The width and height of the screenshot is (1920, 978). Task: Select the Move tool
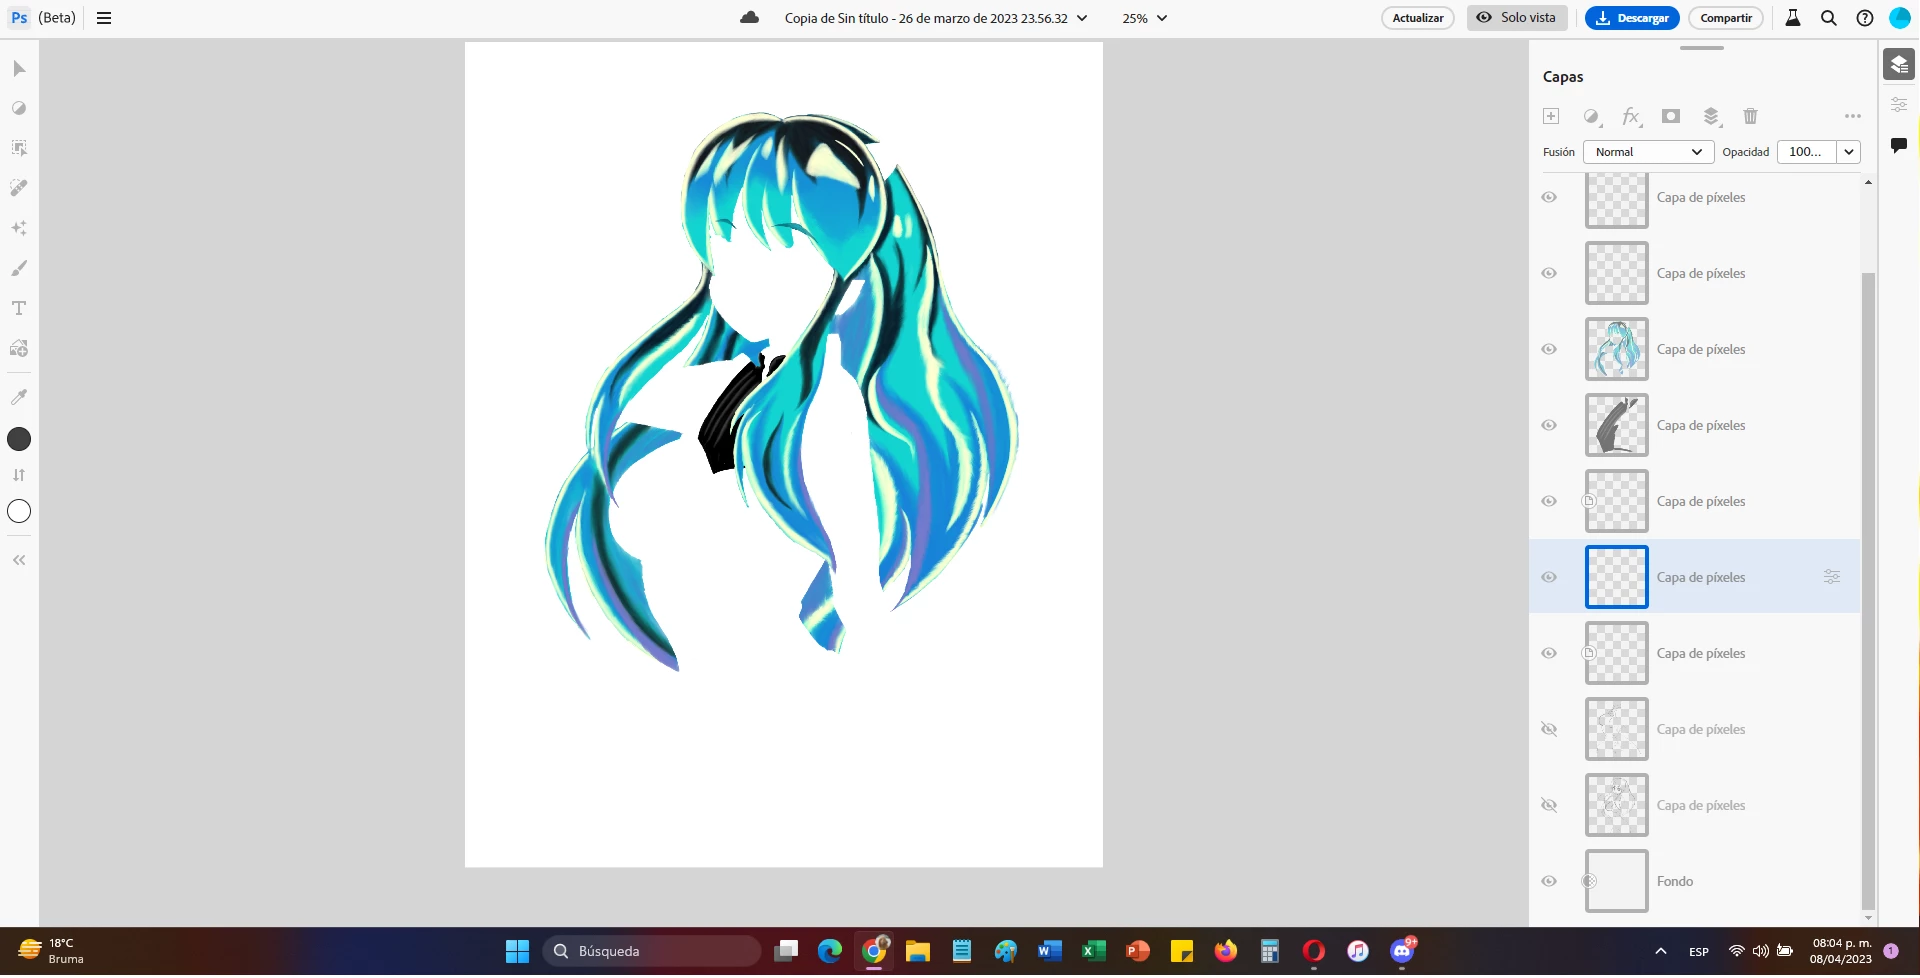point(19,68)
